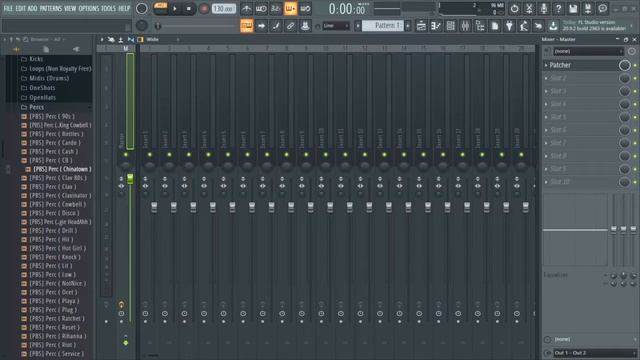Expand the Slot 2 arrow menu
This screenshot has width=640, height=360.
546,78
